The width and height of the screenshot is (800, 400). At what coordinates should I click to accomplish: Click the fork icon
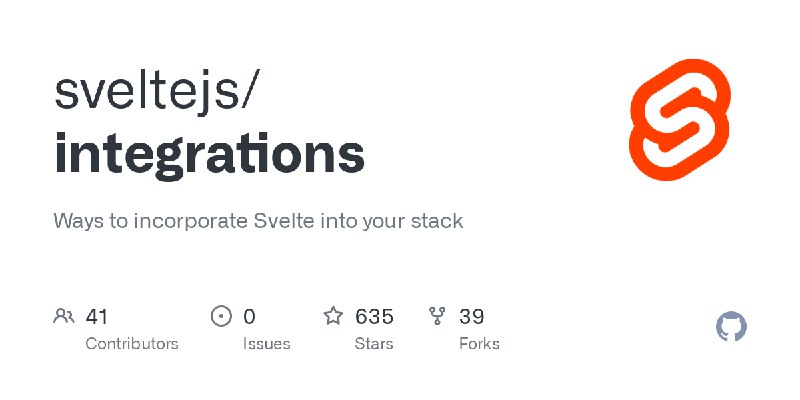[x=437, y=316]
